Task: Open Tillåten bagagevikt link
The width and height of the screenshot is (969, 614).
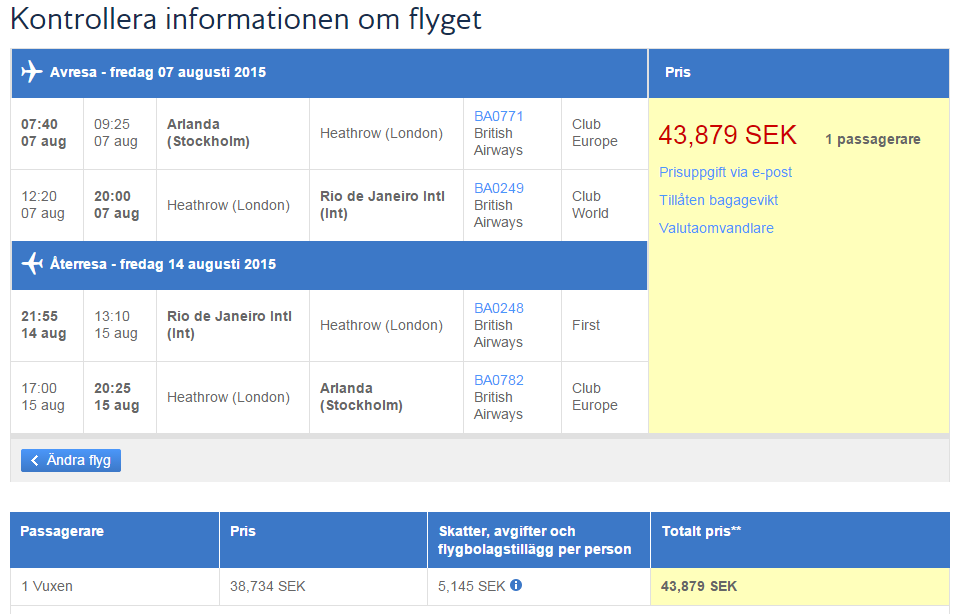Action: tap(718, 200)
